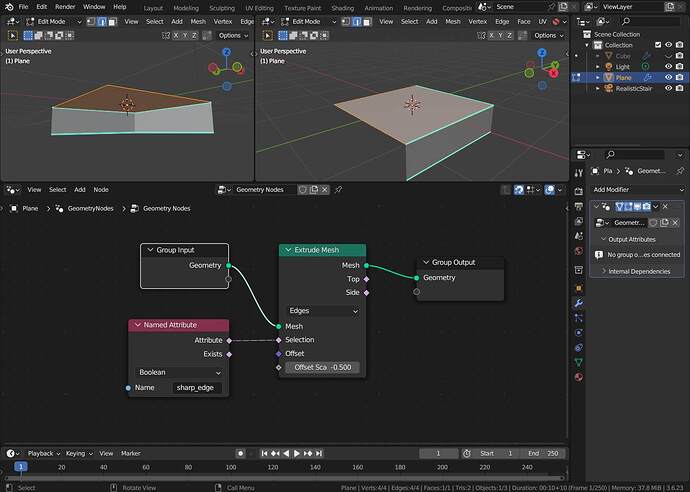Viewport: 690px width, 492px height.
Task: Jump to timeline start frame
Action: coord(264,453)
